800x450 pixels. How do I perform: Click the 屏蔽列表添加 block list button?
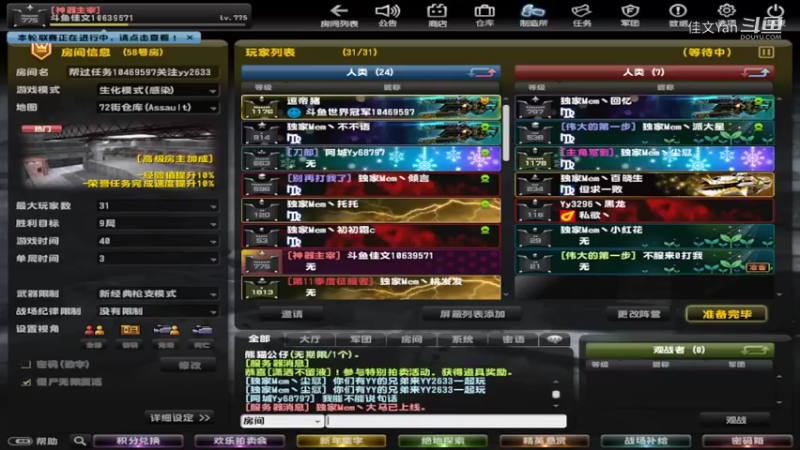(472, 314)
